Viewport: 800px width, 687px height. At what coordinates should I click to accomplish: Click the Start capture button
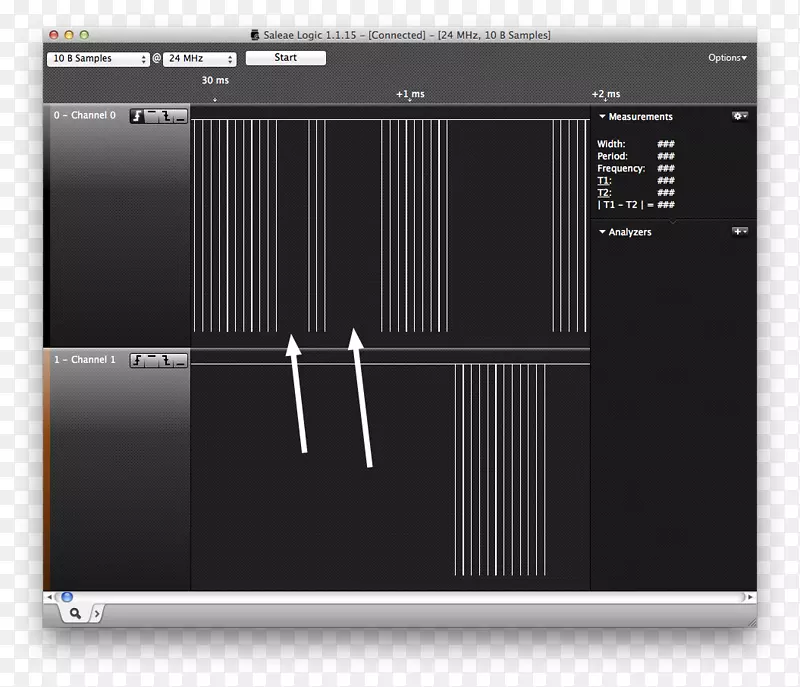point(286,58)
